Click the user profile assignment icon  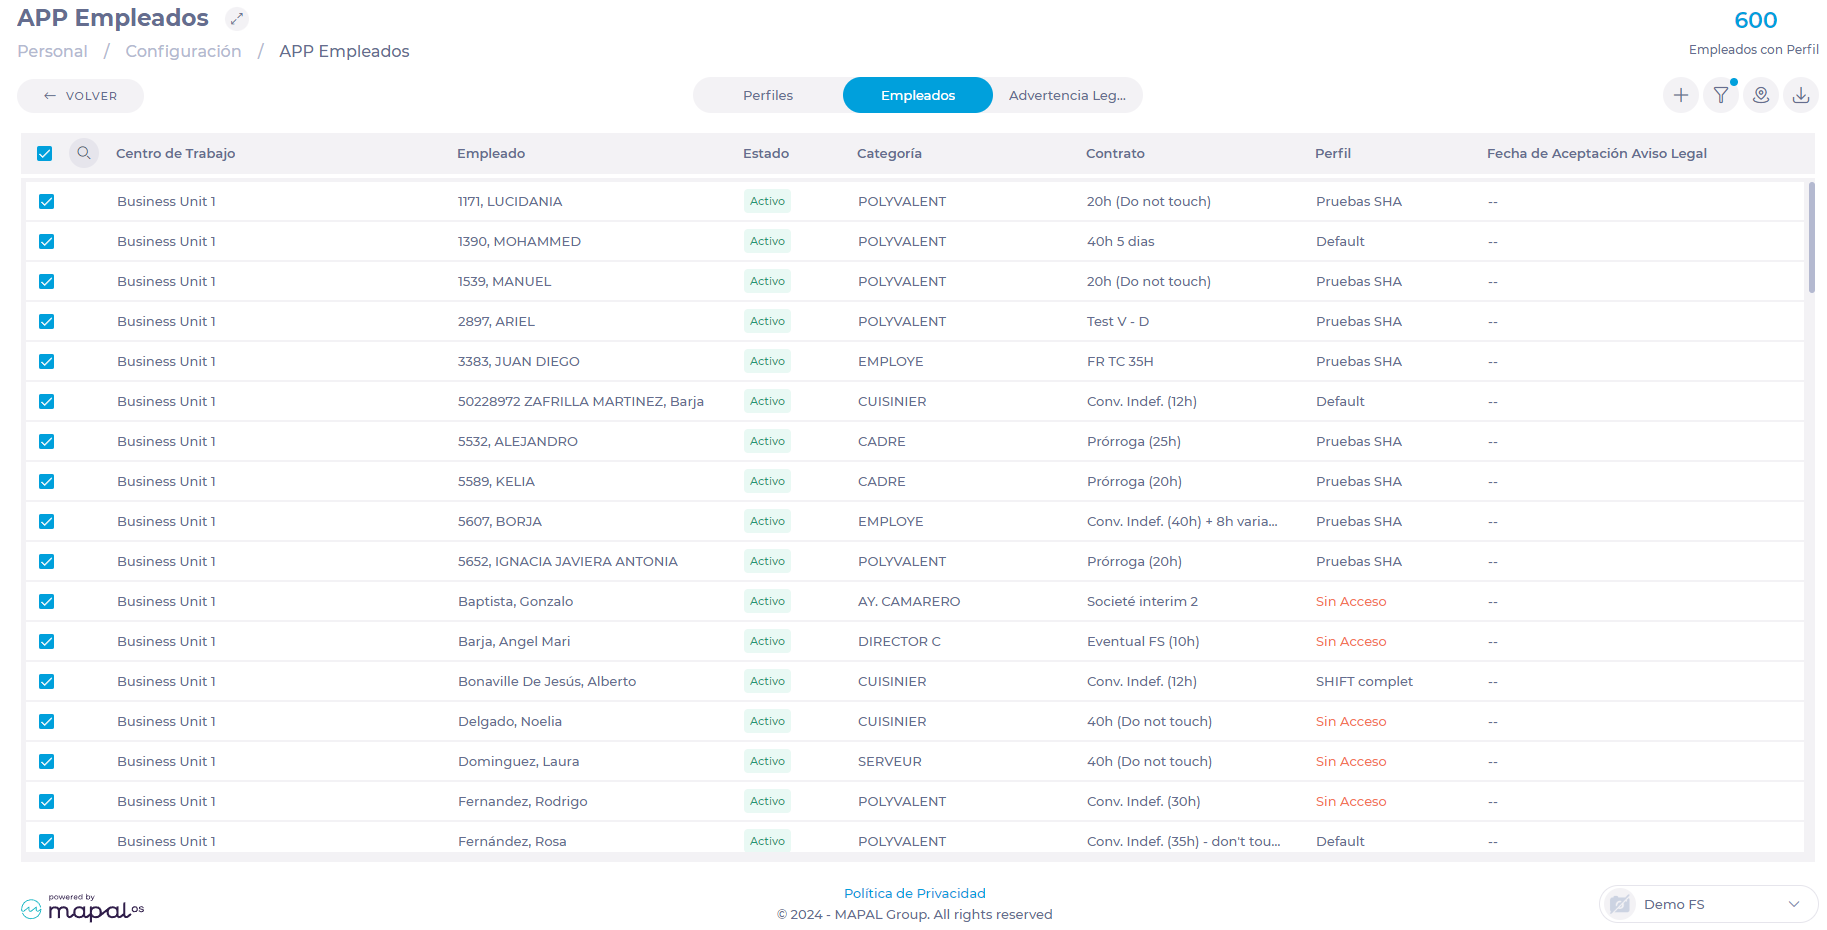pos(1761,95)
